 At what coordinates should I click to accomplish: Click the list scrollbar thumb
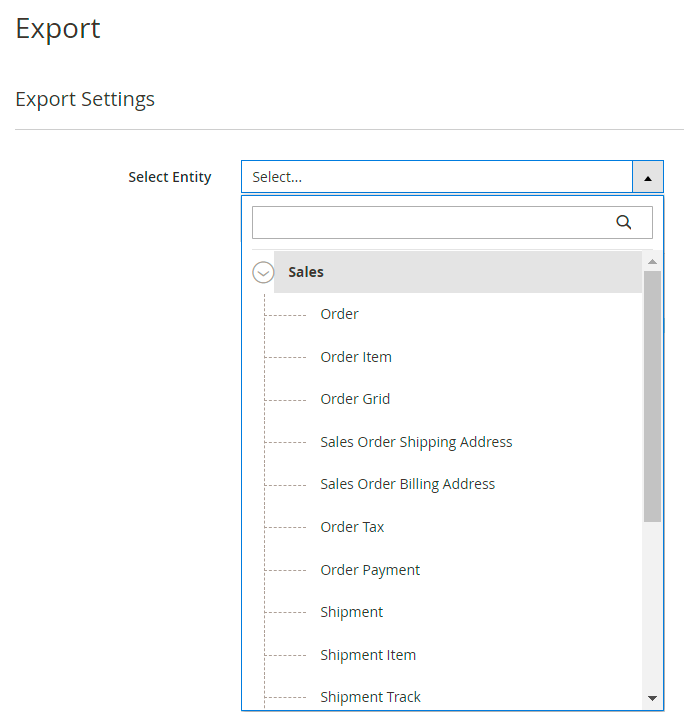[652, 395]
